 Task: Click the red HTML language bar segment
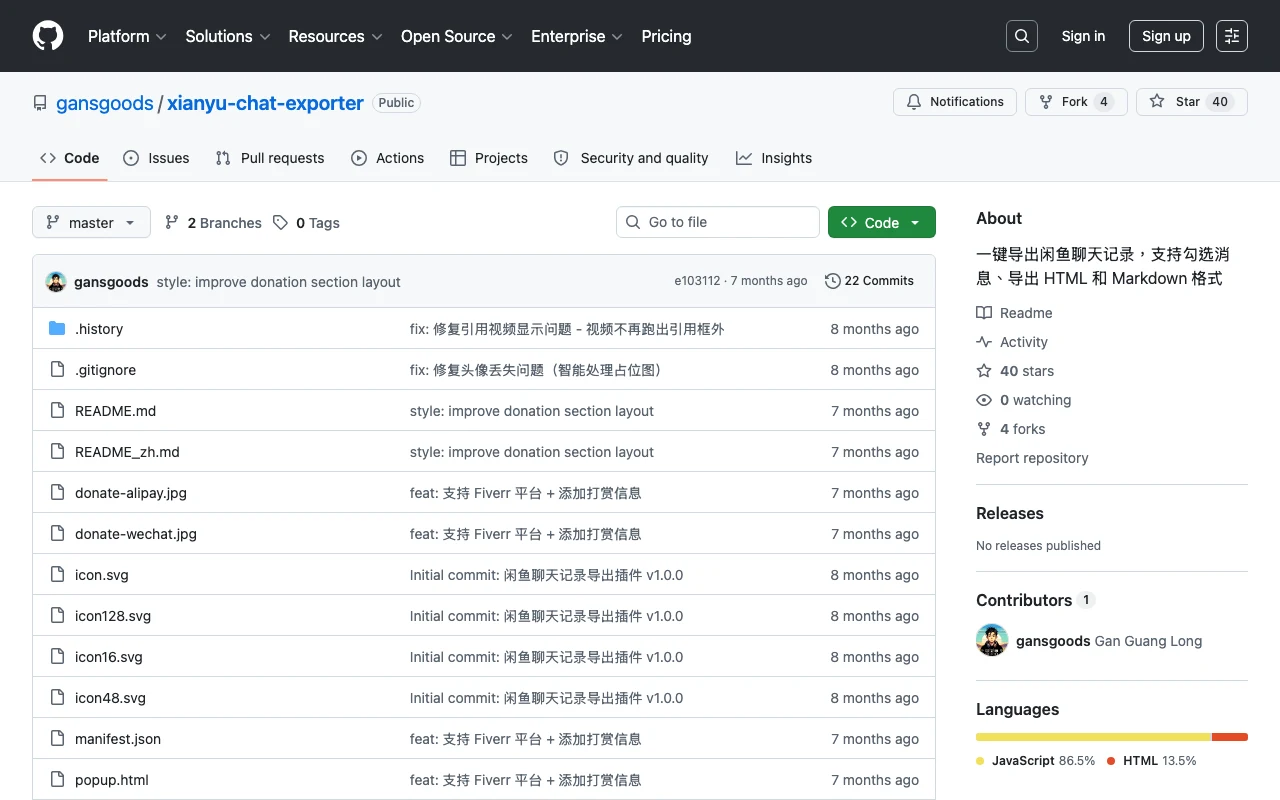point(1230,737)
